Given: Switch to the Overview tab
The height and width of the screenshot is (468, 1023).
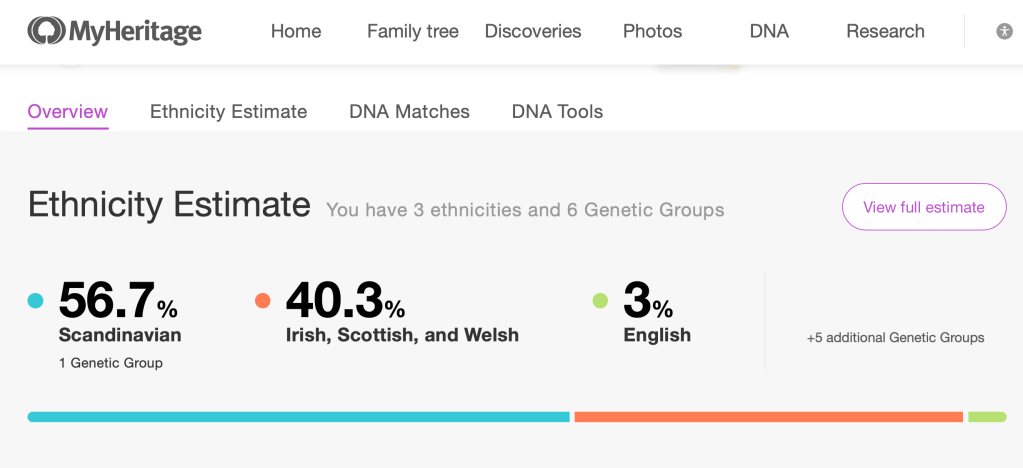Looking at the screenshot, I should (68, 112).
